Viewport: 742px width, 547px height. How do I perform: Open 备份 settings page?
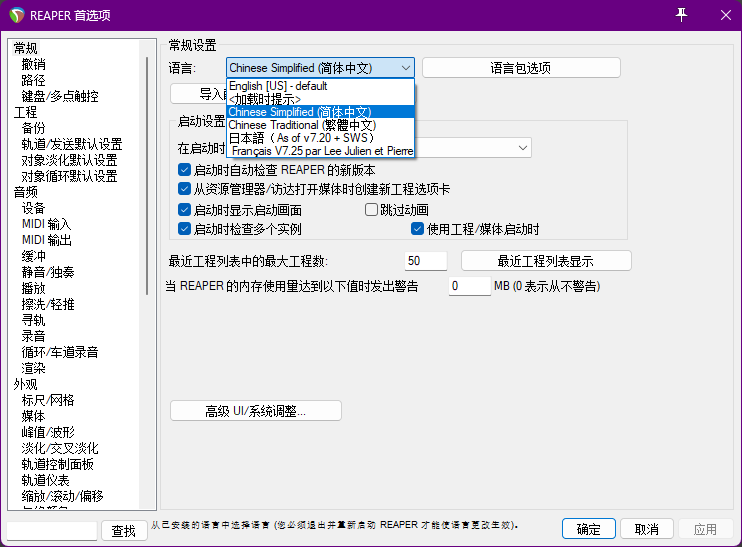coord(34,128)
